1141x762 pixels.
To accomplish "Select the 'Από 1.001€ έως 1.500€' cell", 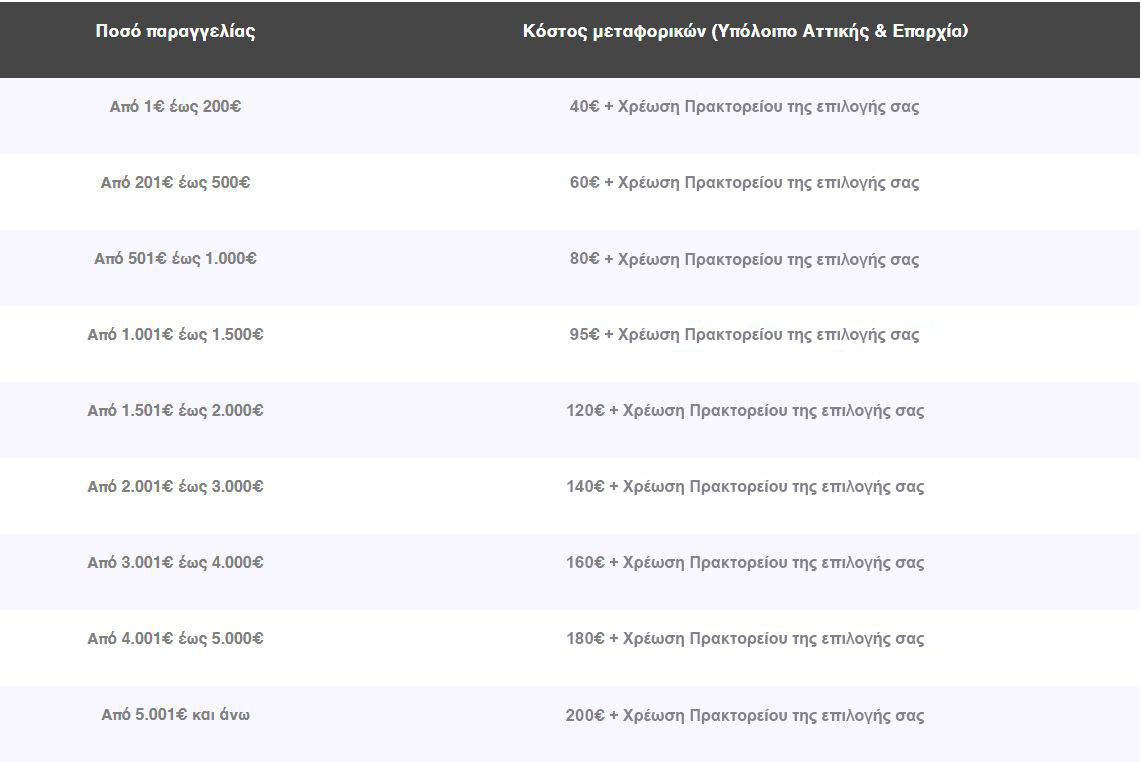I will [175, 335].
